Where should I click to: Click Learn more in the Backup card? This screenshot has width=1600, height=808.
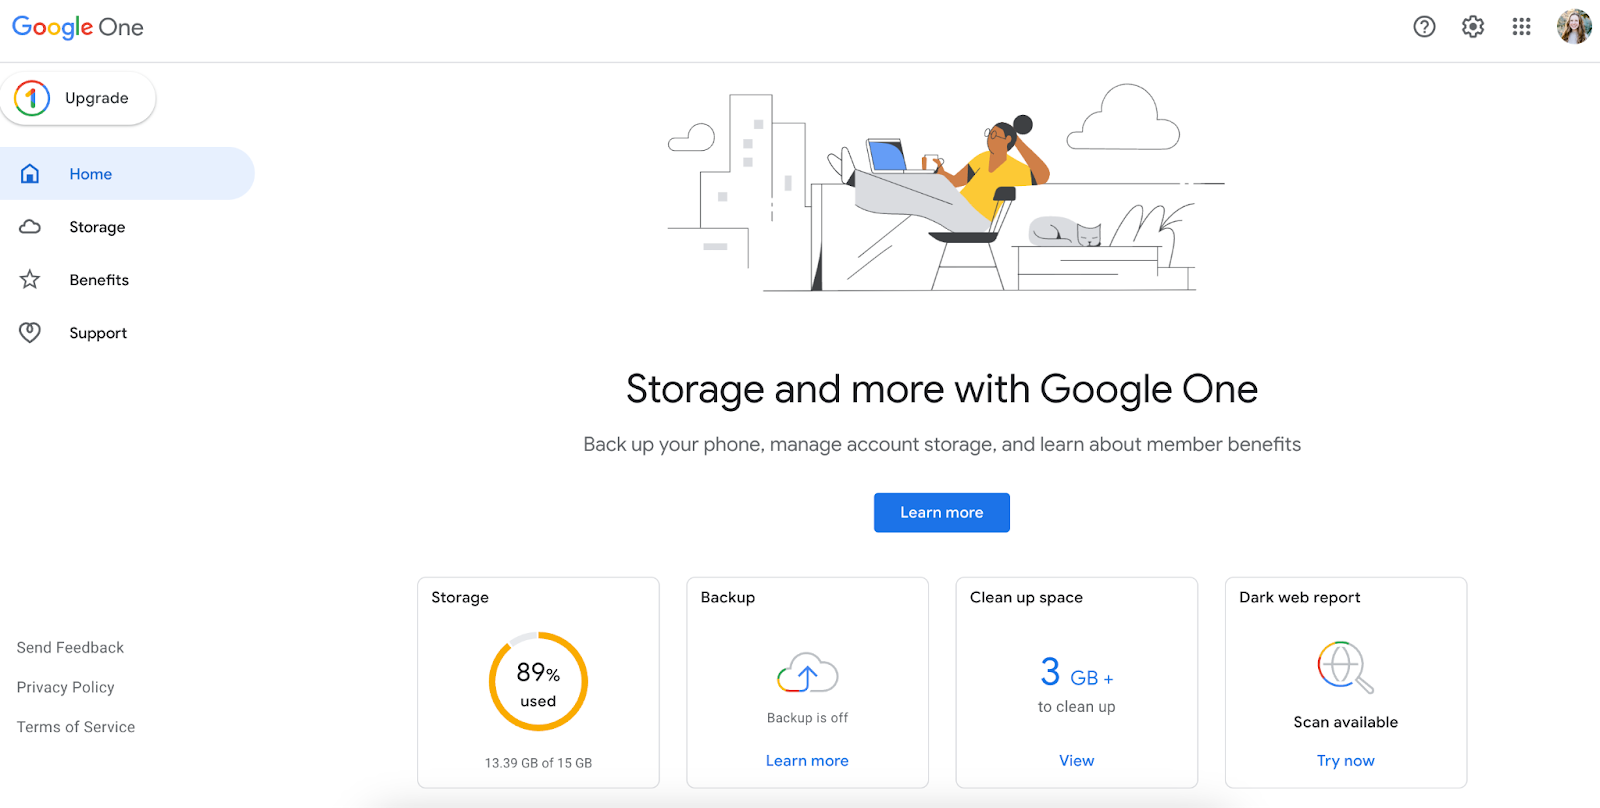coord(807,761)
